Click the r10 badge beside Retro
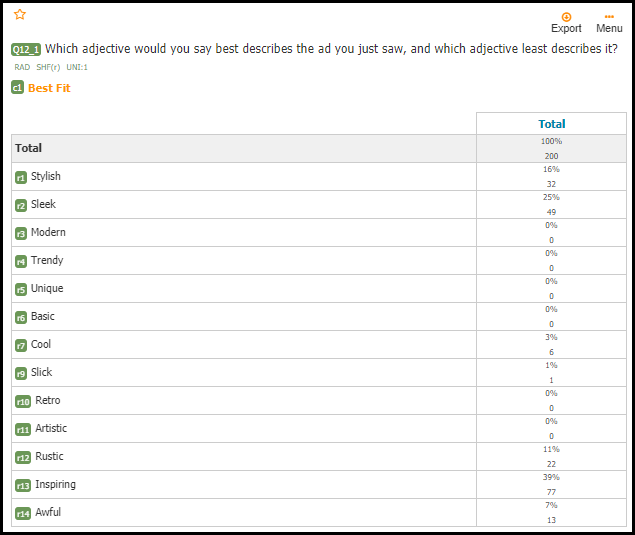Image resolution: width=635 pixels, height=535 pixels. tap(23, 401)
